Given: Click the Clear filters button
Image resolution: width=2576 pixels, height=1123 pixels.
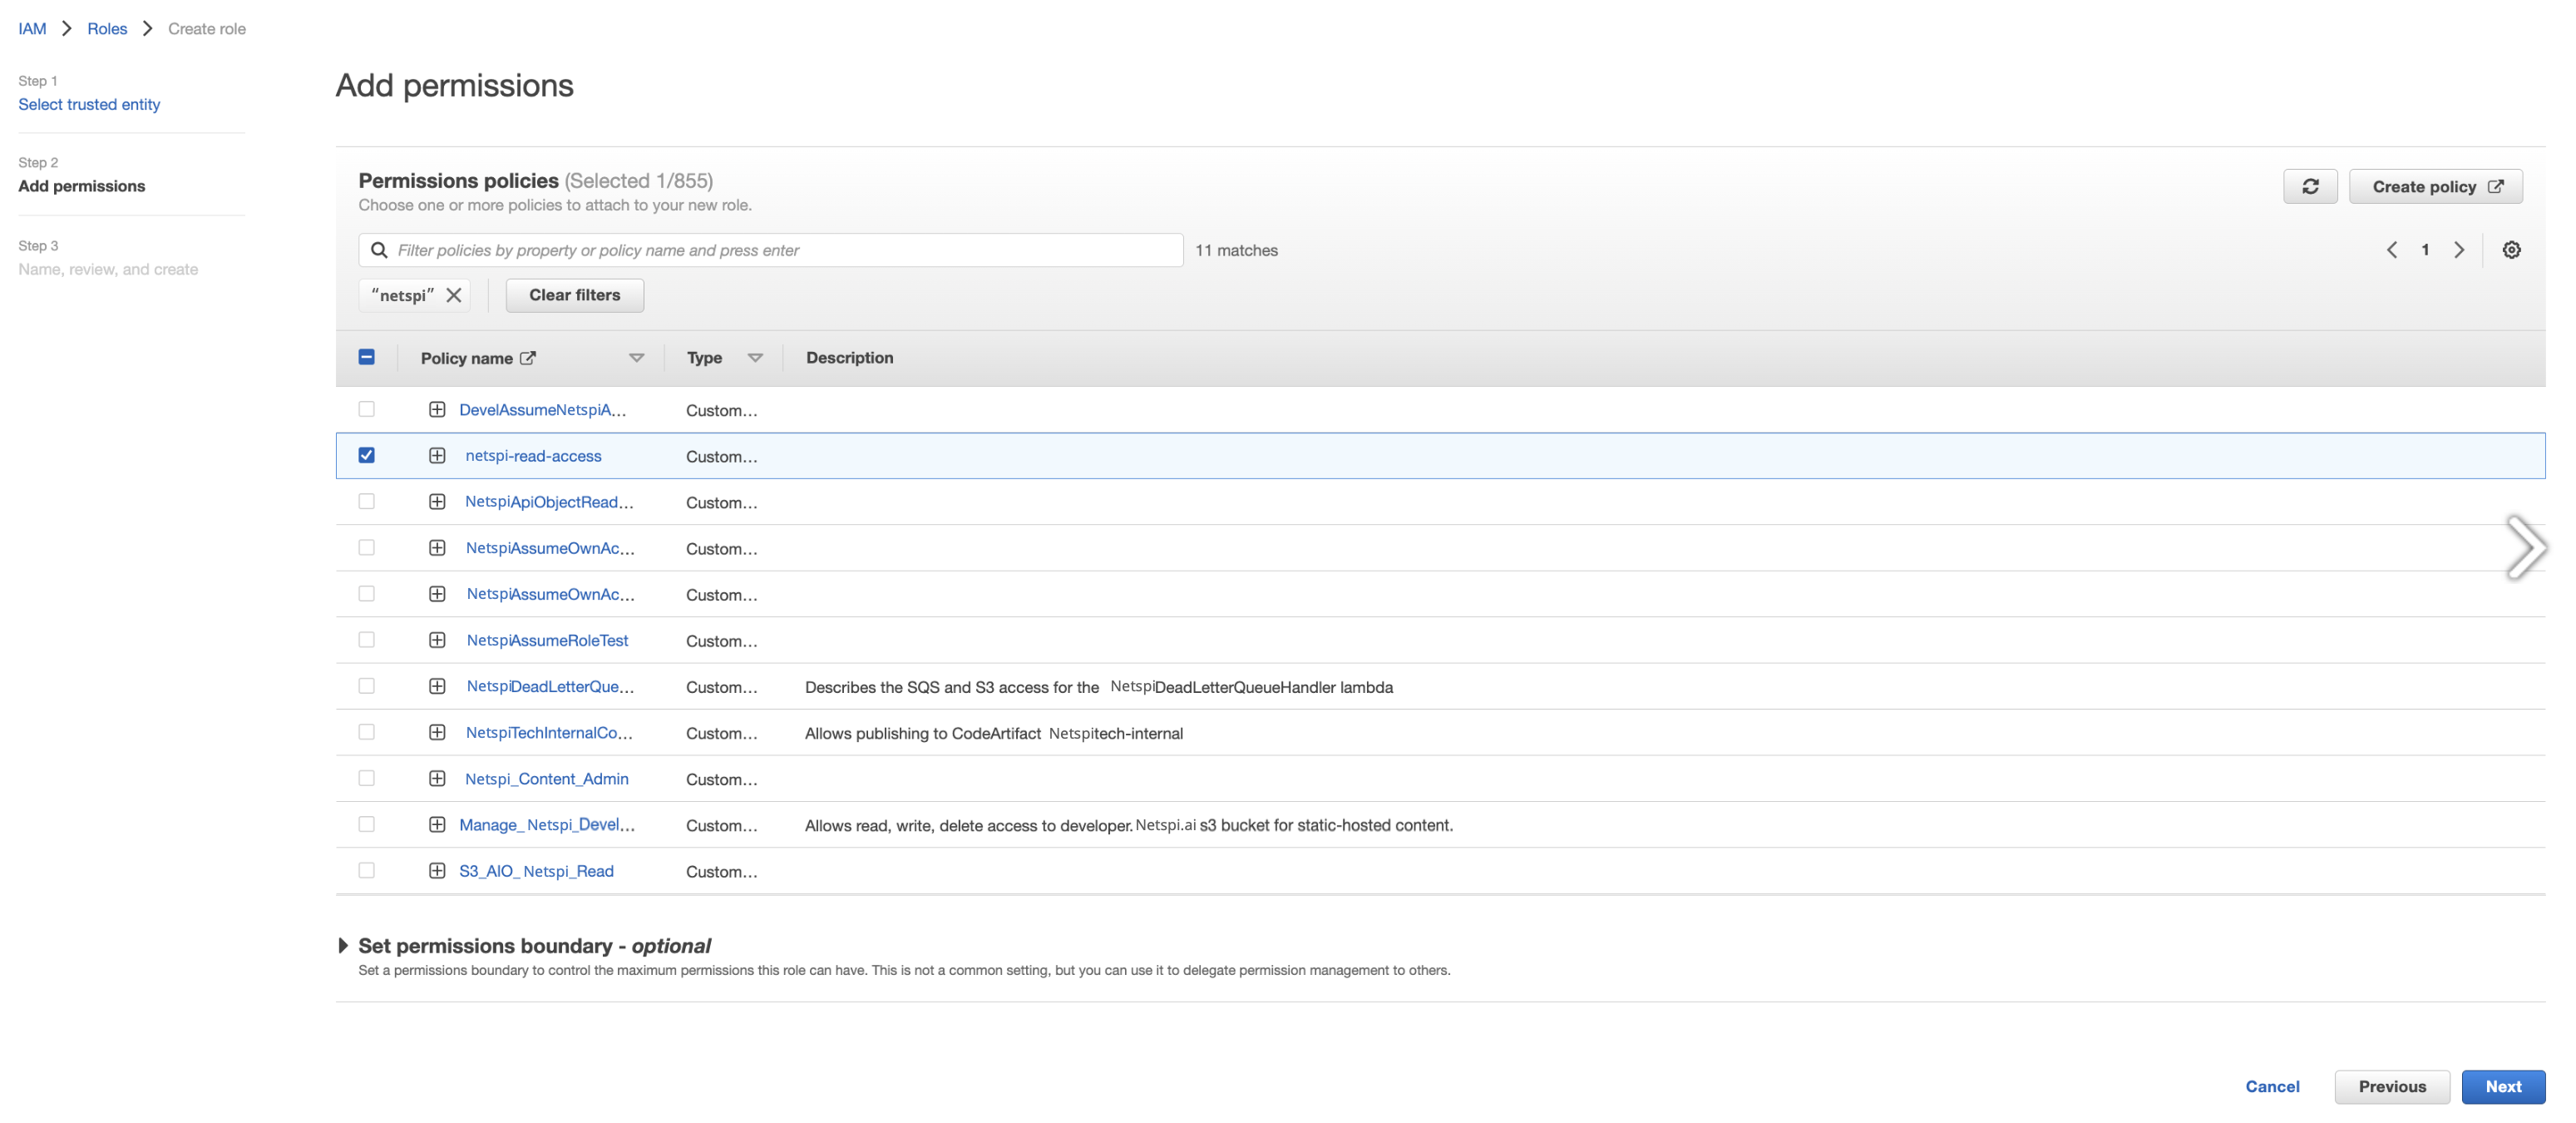Looking at the screenshot, I should pos(574,295).
